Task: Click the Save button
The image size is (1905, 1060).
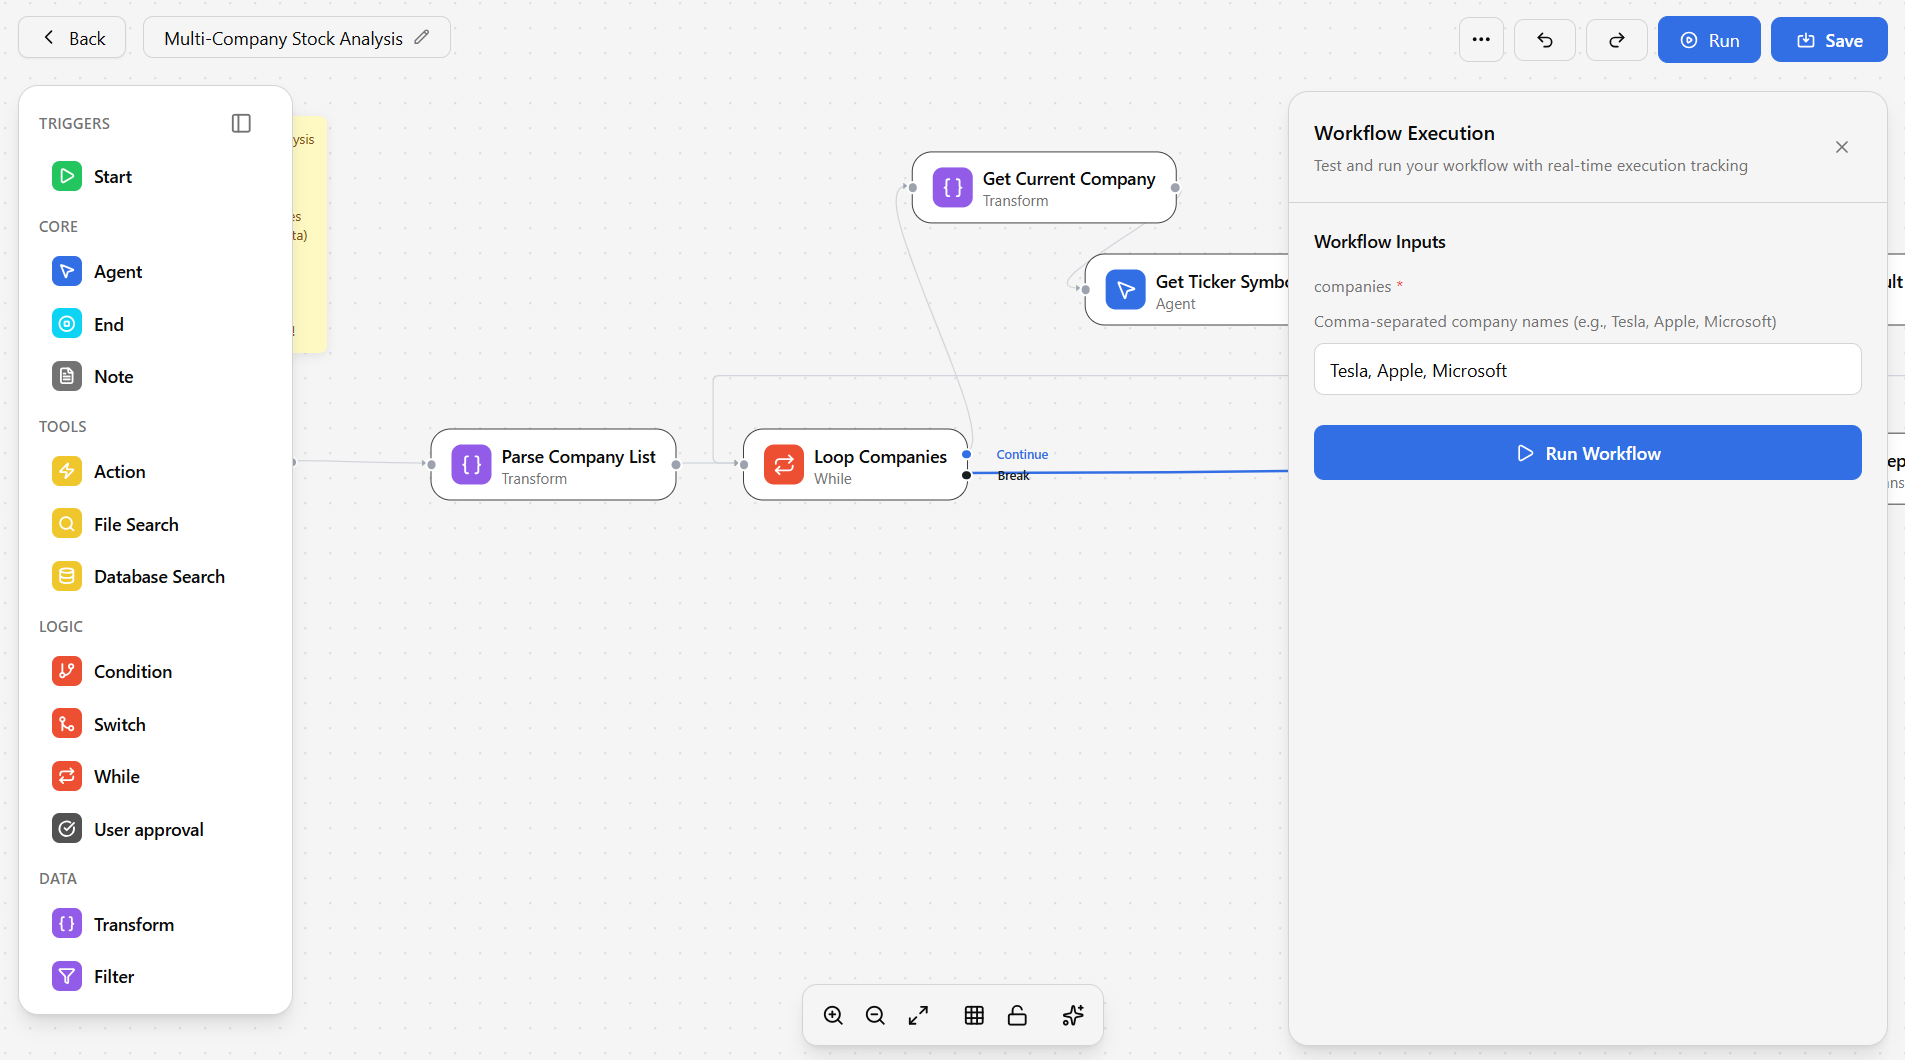Action: click(1828, 40)
